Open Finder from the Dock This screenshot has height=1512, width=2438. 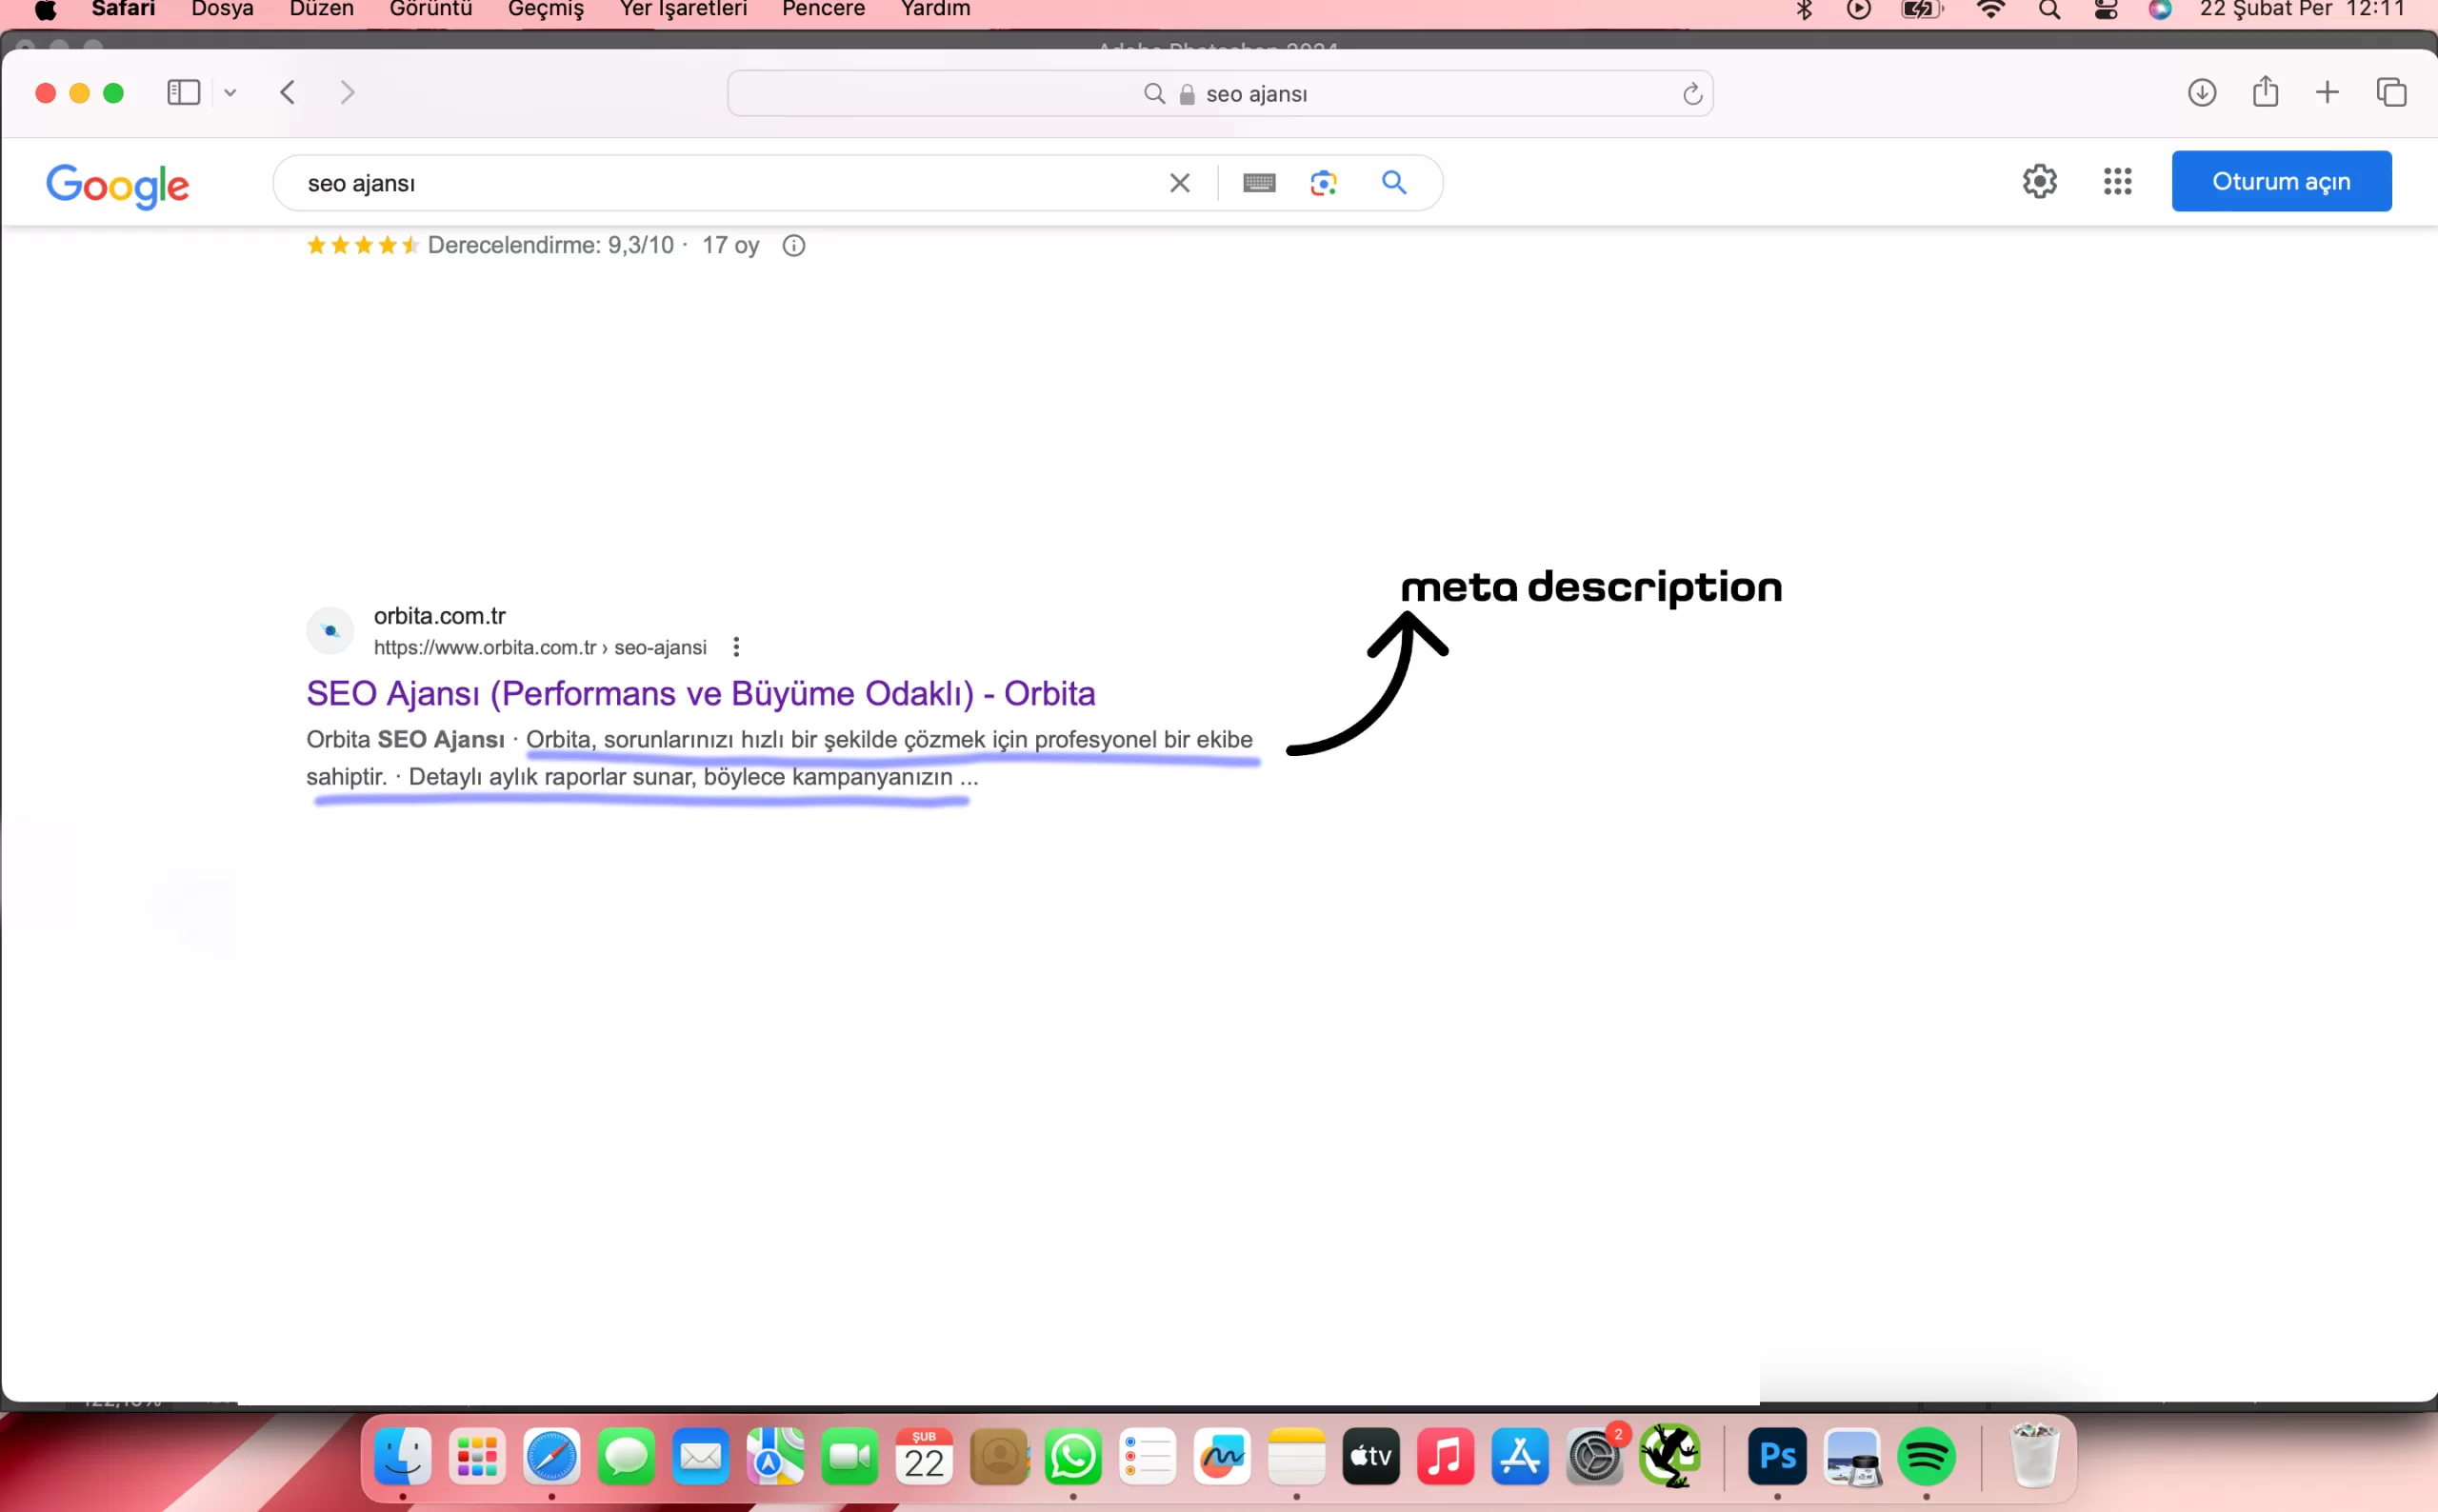click(403, 1457)
